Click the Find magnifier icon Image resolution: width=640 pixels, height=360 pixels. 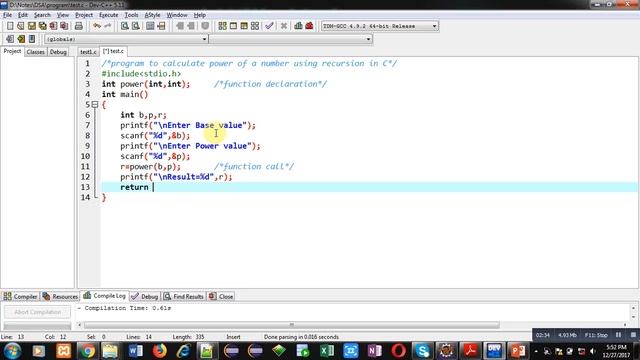[x=124, y=26]
